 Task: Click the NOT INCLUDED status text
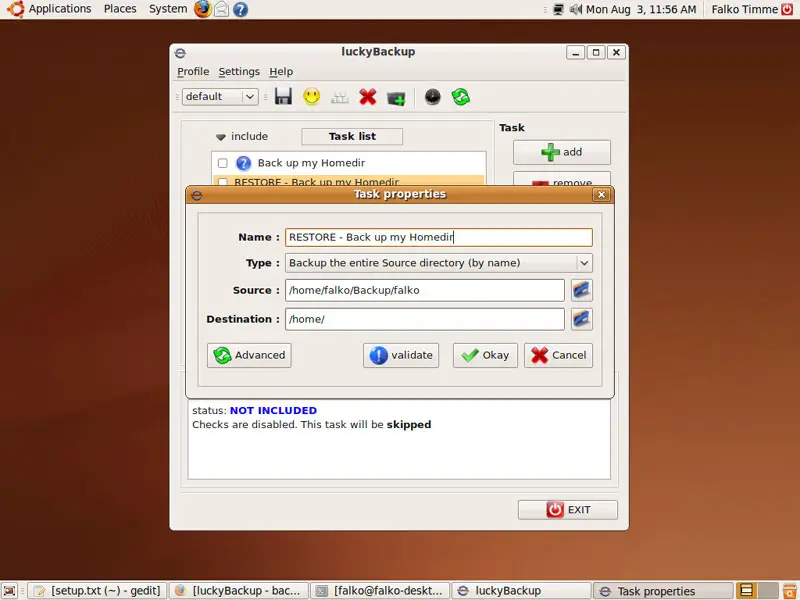tap(273, 410)
